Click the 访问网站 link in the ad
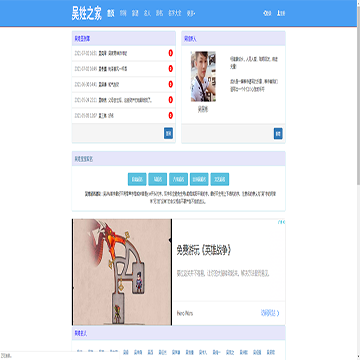The height and width of the screenshot is (360, 360). pos(270,313)
